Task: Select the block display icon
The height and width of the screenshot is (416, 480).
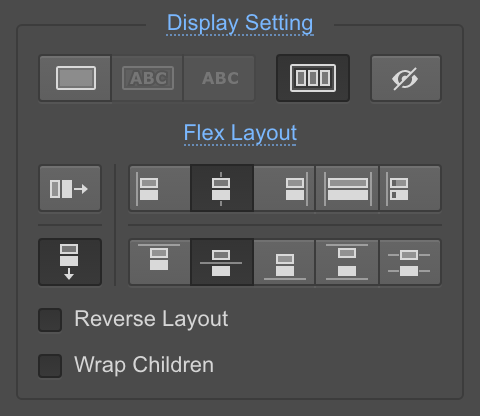Action: (75, 78)
